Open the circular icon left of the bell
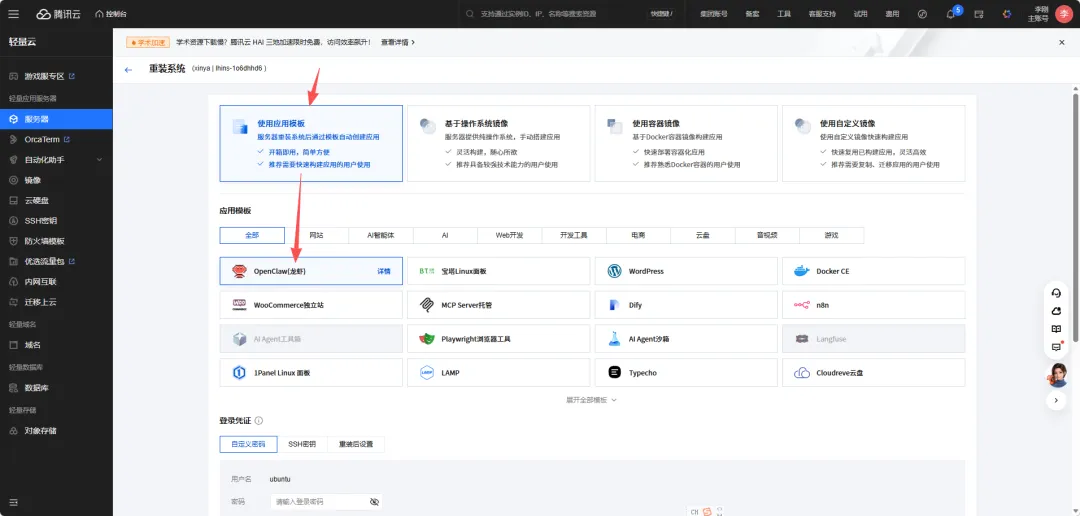This screenshot has height=516, width=1080. 922,14
